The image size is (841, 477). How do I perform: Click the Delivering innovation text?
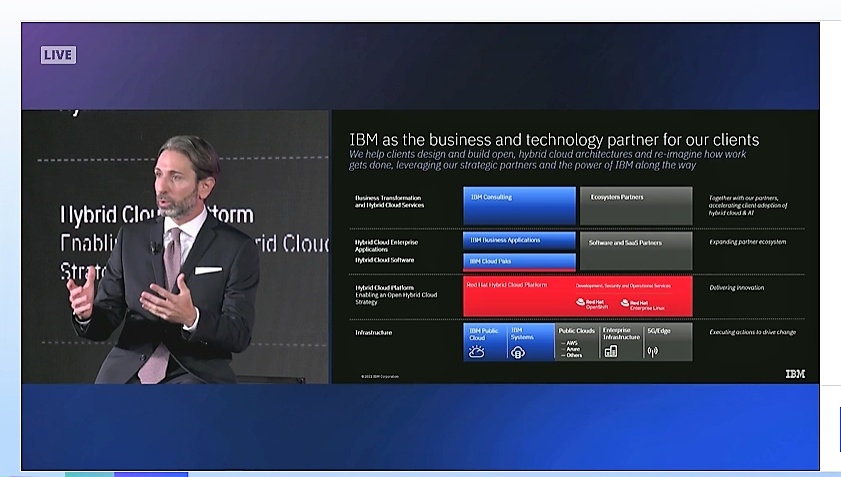[736, 288]
